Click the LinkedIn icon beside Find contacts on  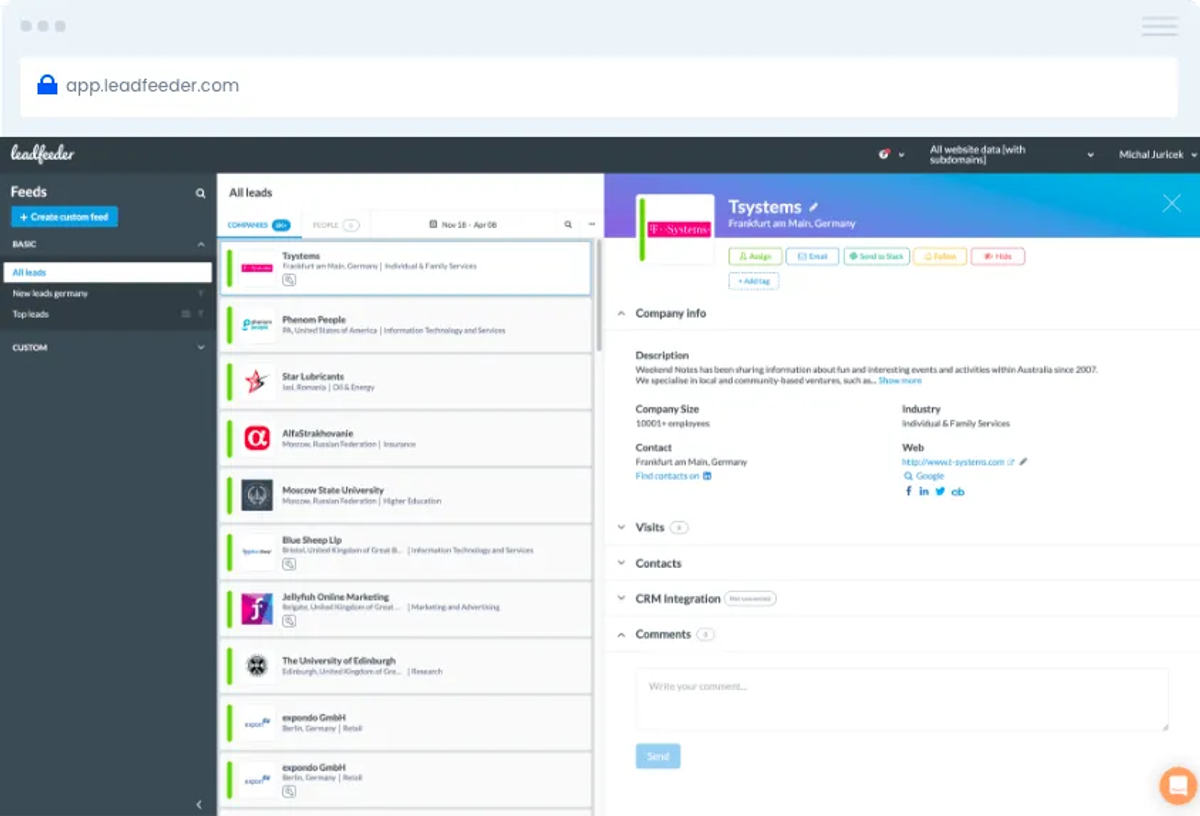click(707, 476)
